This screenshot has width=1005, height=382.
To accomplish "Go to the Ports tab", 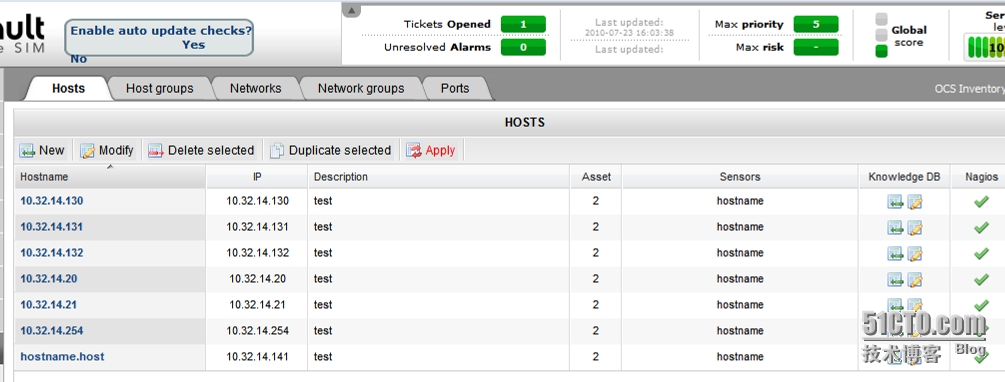I will pyautogui.click(x=455, y=88).
